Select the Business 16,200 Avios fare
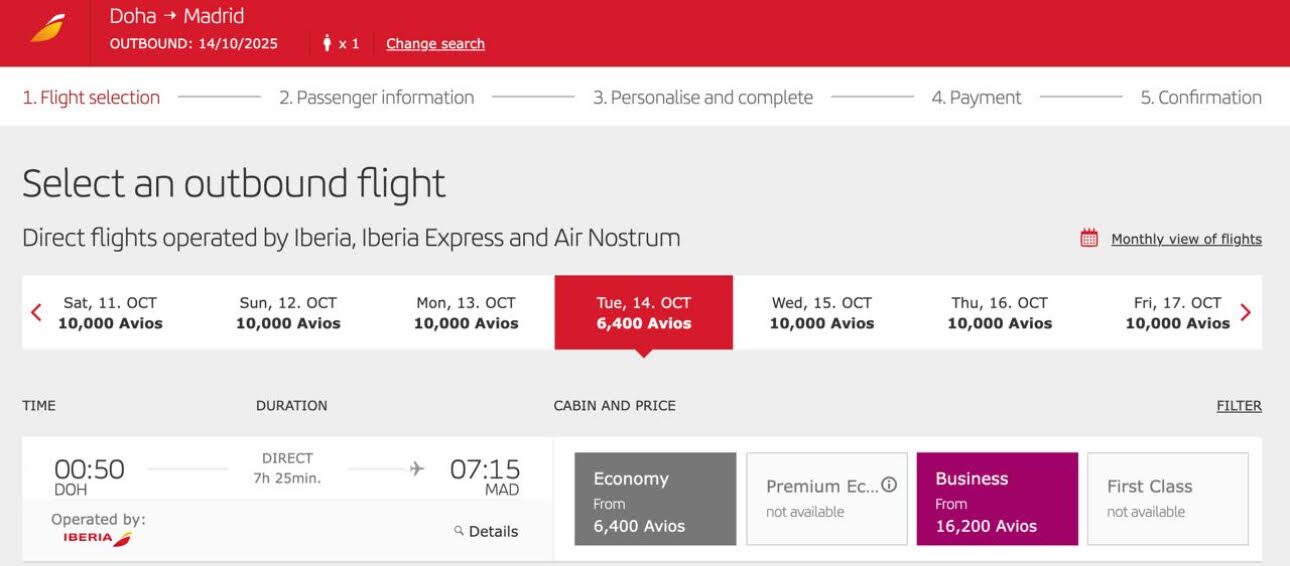The image size is (1290, 566). (x=997, y=499)
